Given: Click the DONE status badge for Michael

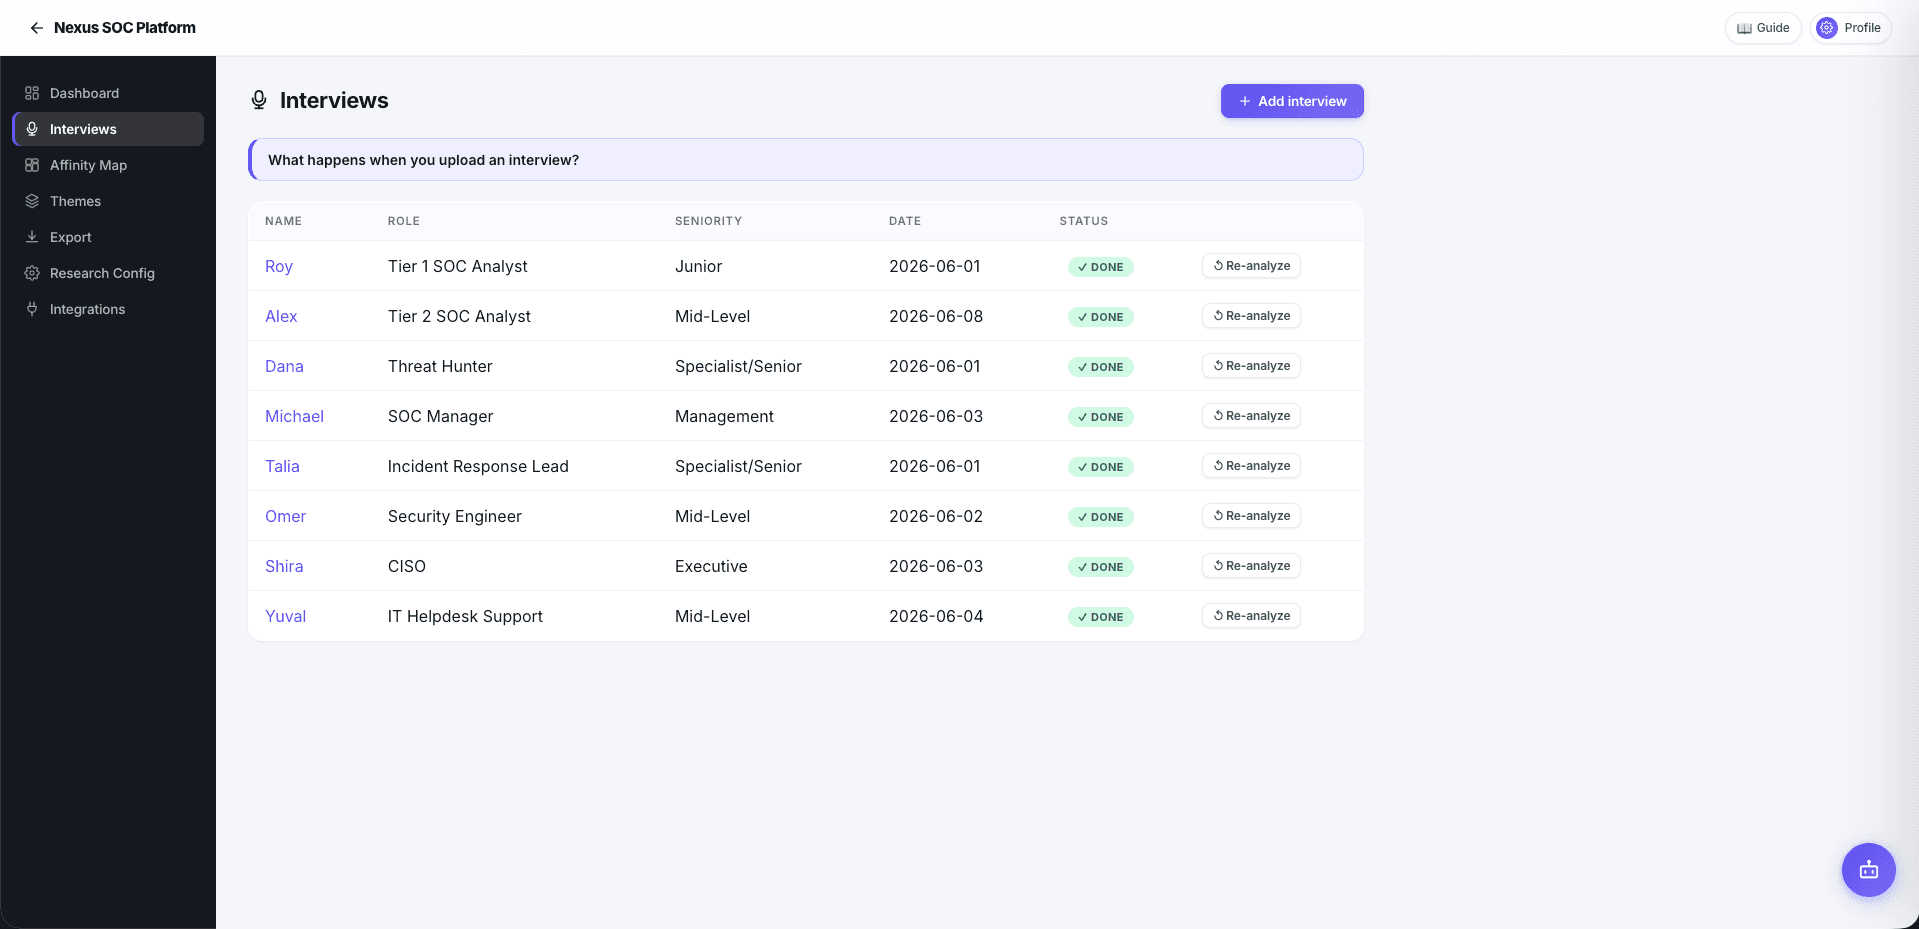Looking at the screenshot, I should click(1100, 417).
